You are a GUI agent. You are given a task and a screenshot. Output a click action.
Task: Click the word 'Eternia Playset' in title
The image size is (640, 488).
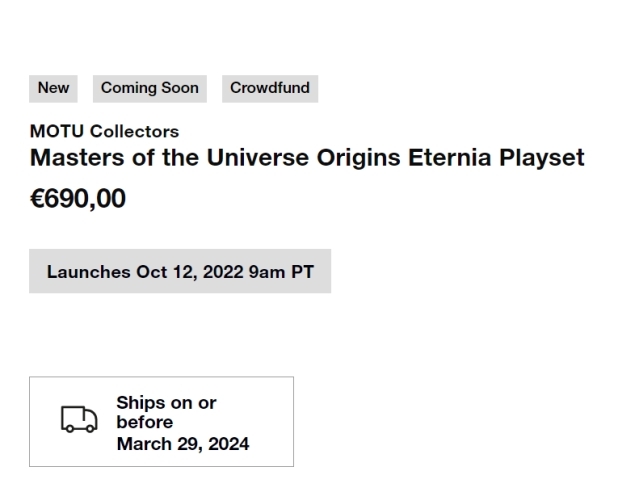pos(496,158)
